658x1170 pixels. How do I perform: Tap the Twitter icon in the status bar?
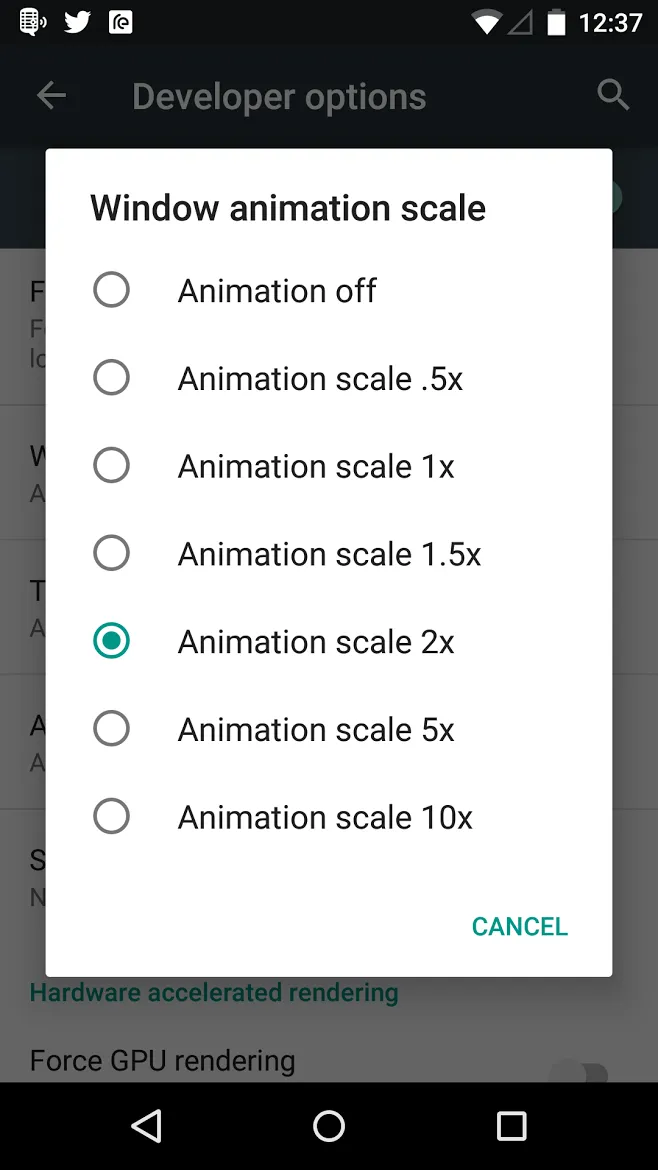point(76,21)
